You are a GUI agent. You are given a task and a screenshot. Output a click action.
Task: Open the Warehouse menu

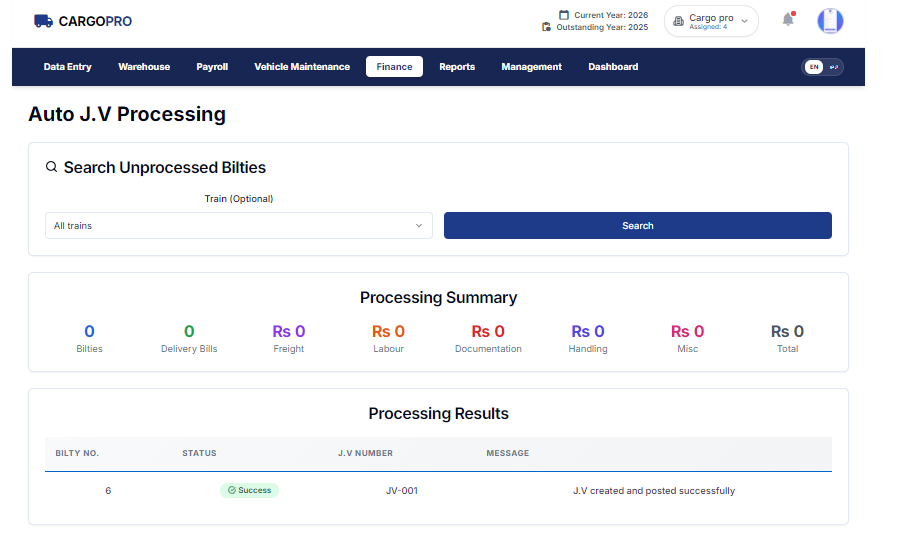[144, 67]
